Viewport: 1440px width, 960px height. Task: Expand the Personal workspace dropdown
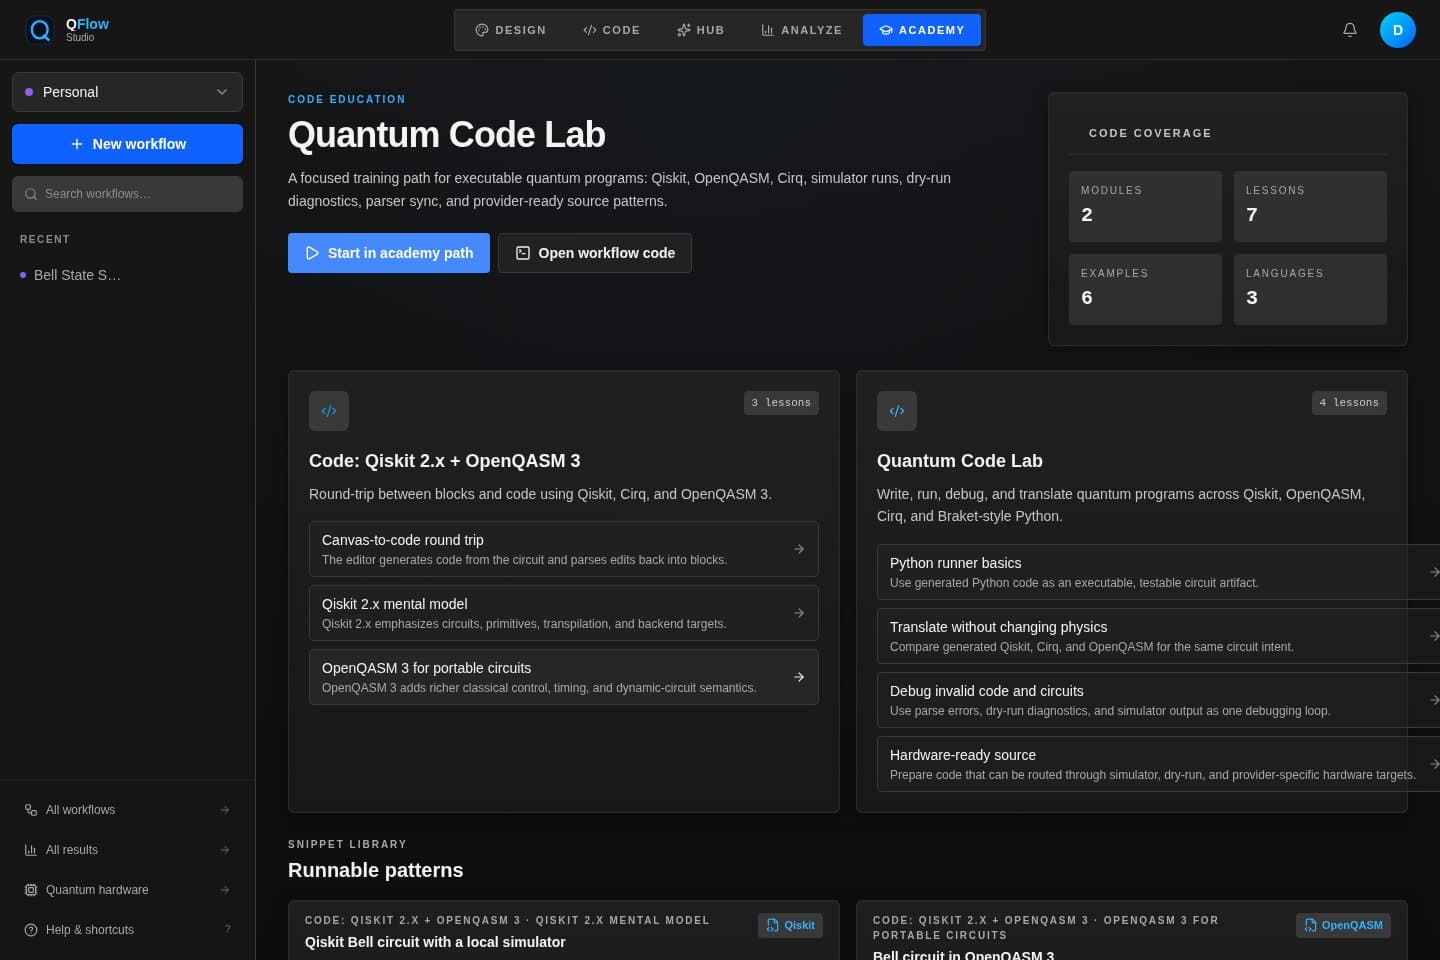(x=127, y=92)
